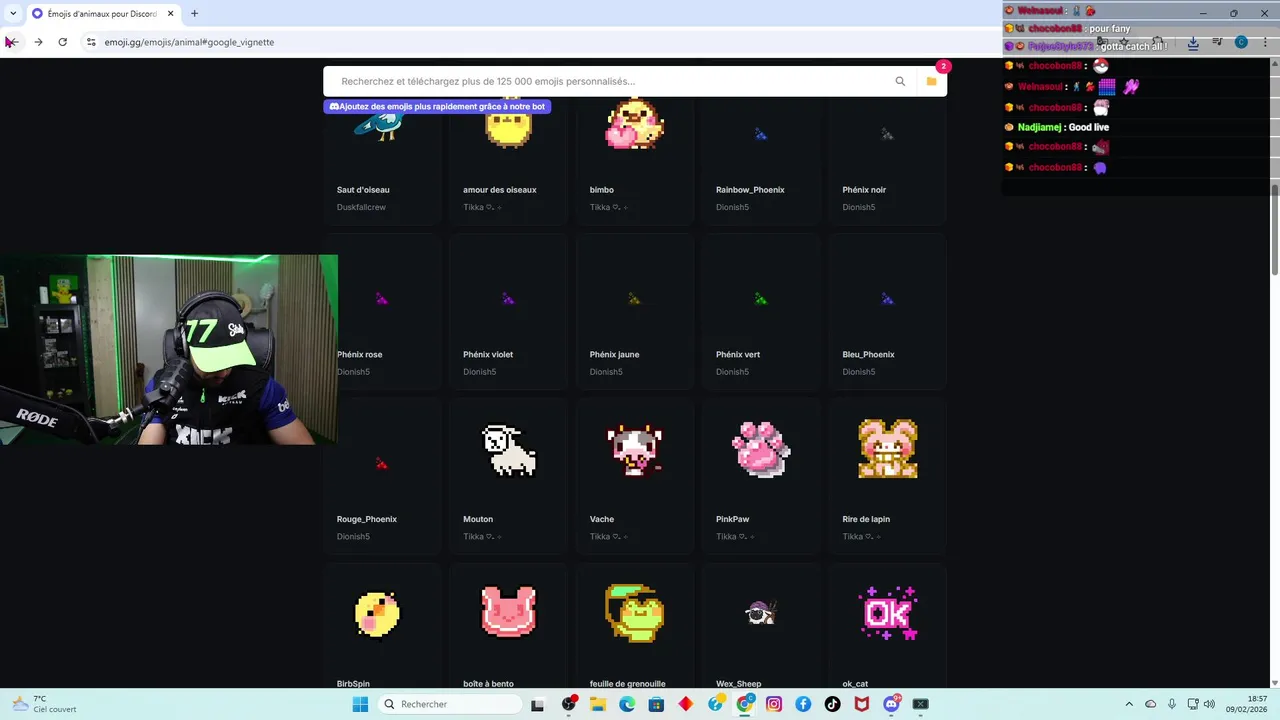Select the Wex_Sheep emoji image

[x=761, y=612]
